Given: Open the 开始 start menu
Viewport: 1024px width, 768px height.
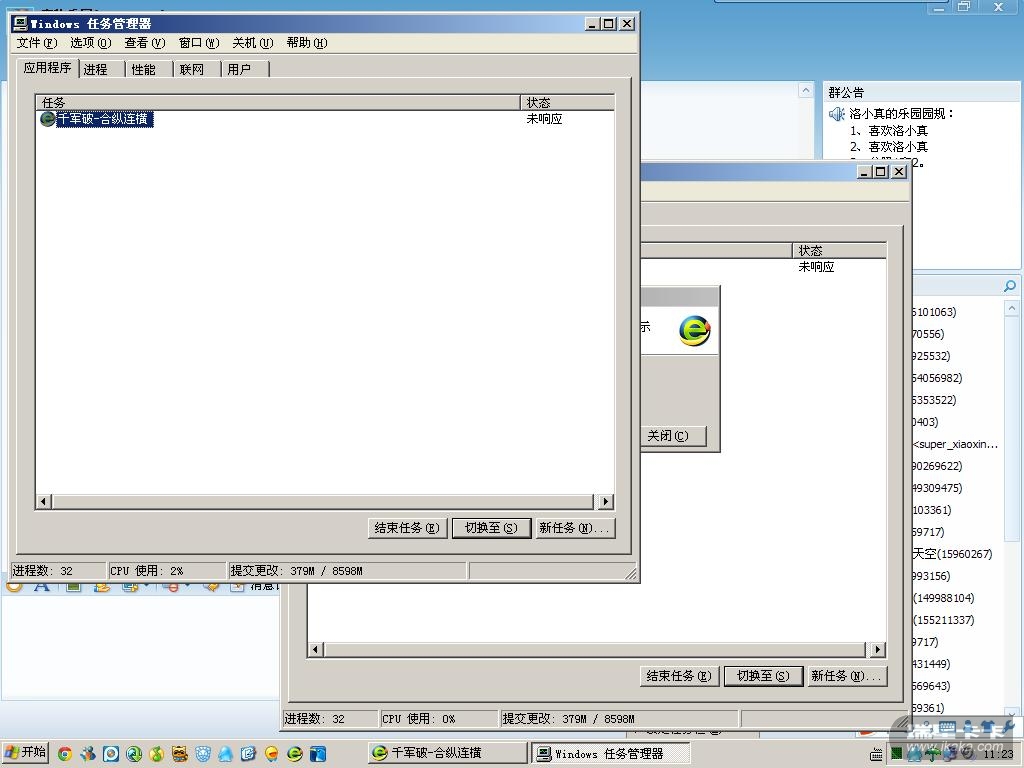Looking at the screenshot, I should [x=25, y=752].
